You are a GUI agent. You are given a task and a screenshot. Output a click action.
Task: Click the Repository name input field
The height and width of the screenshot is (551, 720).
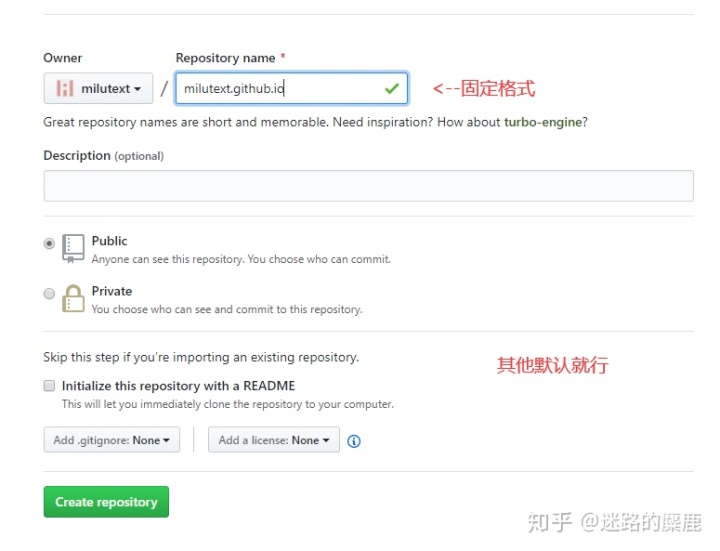[x=292, y=88]
